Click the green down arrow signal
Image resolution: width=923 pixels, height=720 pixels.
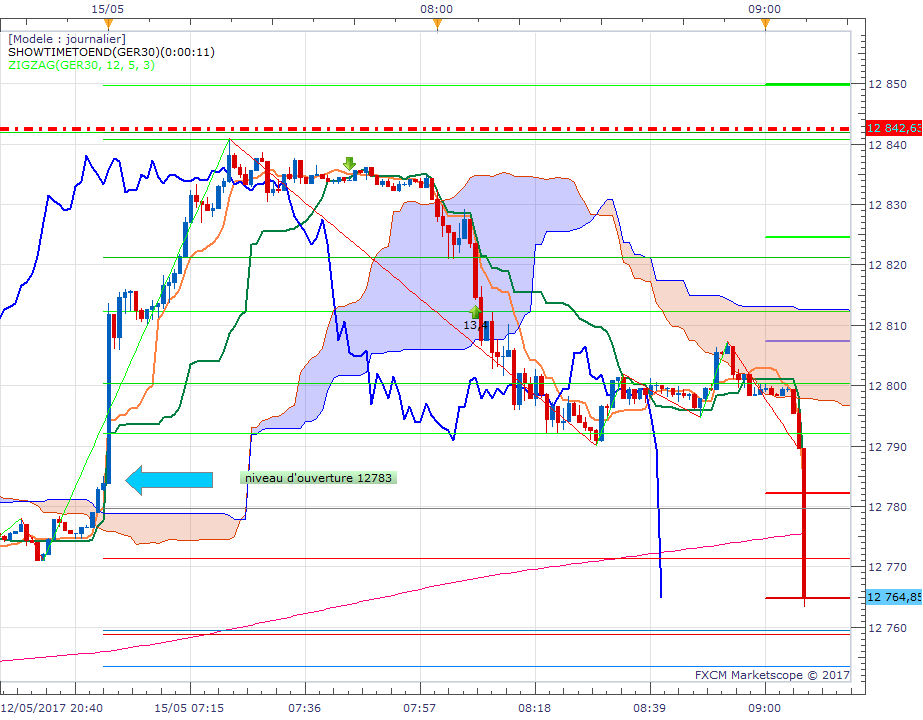[x=350, y=164]
